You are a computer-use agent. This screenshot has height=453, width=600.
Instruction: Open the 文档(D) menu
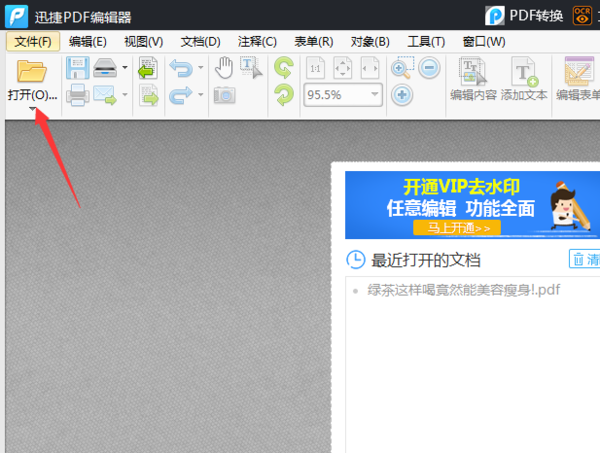[200, 41]
